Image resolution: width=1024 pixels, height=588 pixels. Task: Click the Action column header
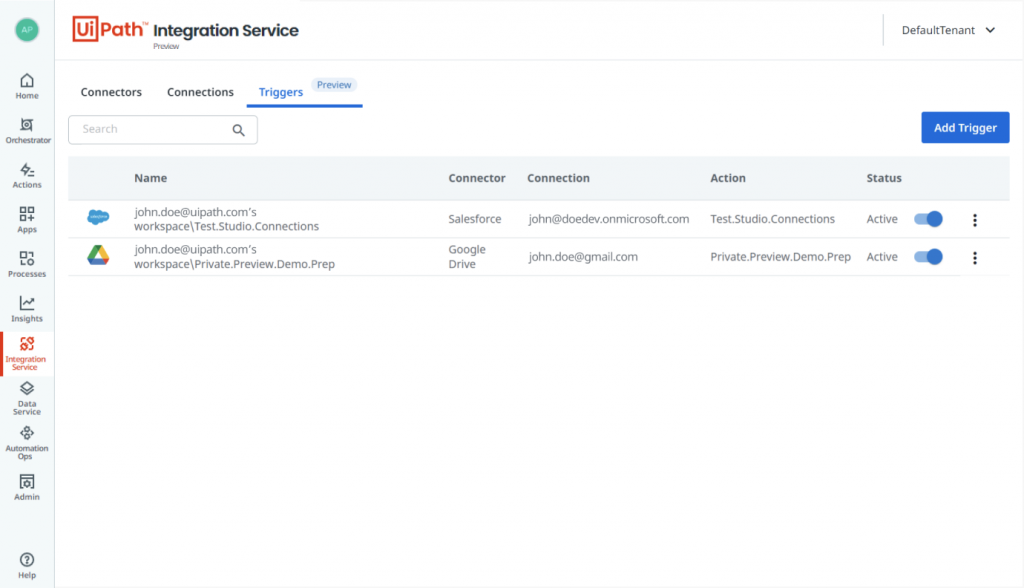pyautogui.click(x=728, y=178)
